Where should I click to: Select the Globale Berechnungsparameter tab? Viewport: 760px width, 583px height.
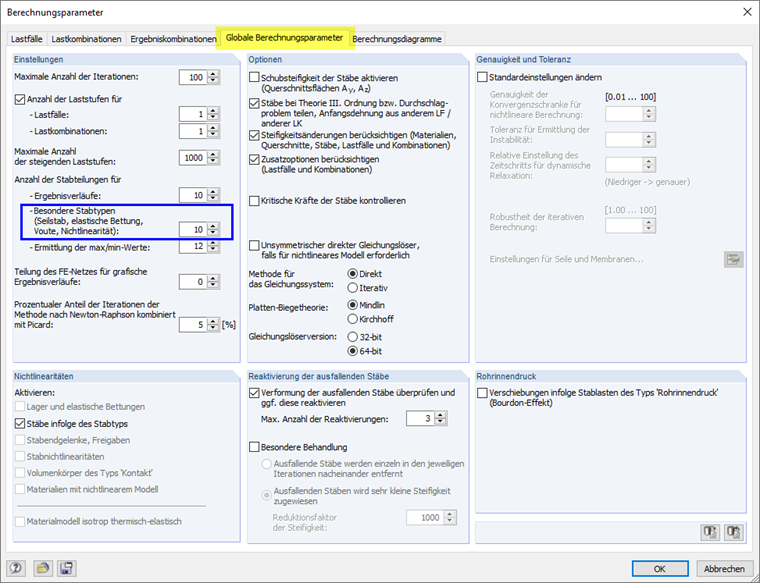pos(285,38)
